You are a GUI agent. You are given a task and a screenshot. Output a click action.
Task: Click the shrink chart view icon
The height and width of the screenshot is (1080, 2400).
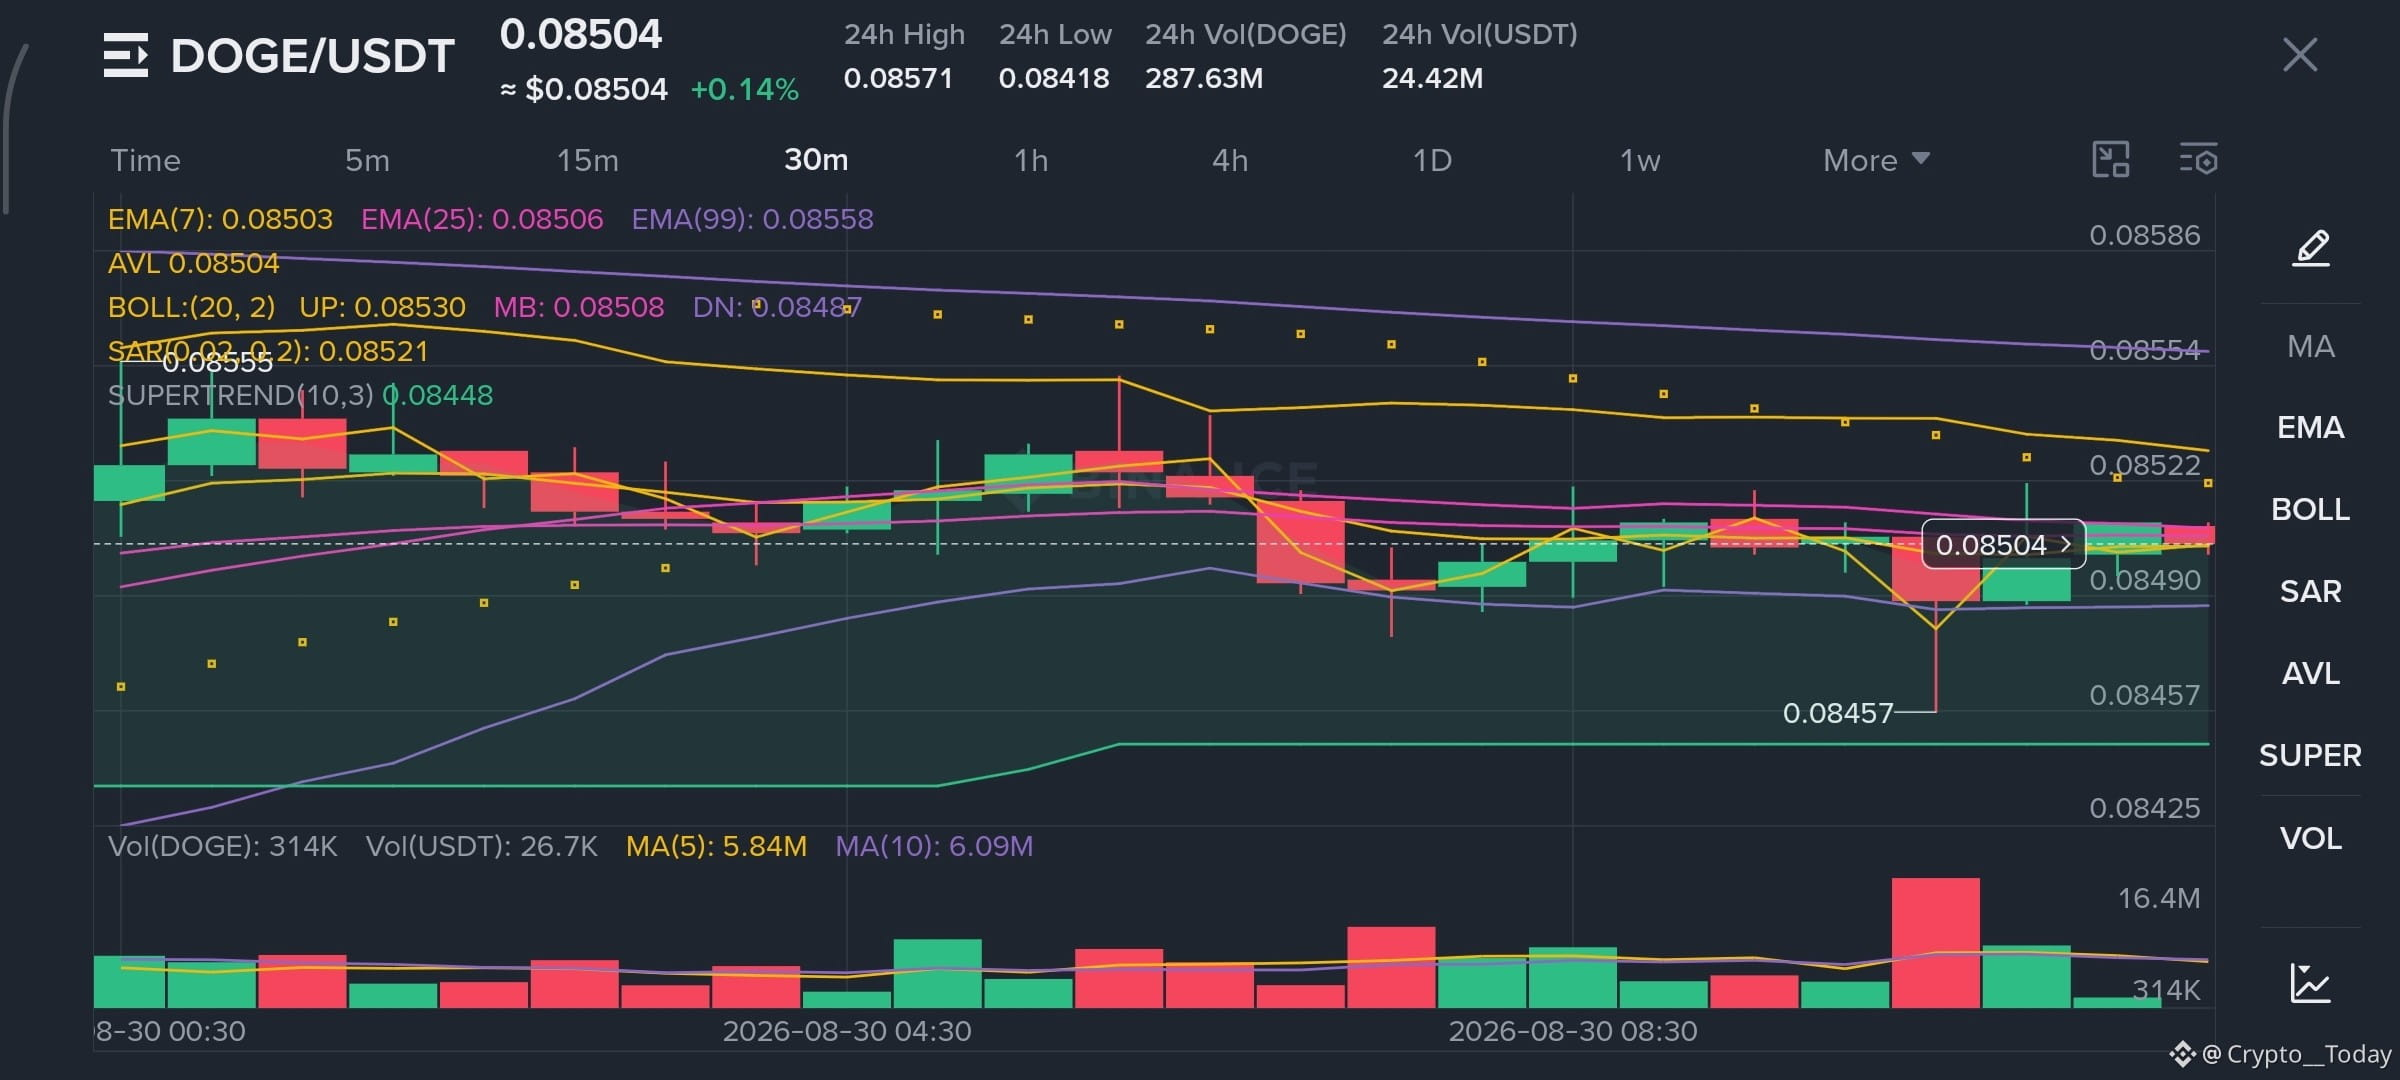2111,160
